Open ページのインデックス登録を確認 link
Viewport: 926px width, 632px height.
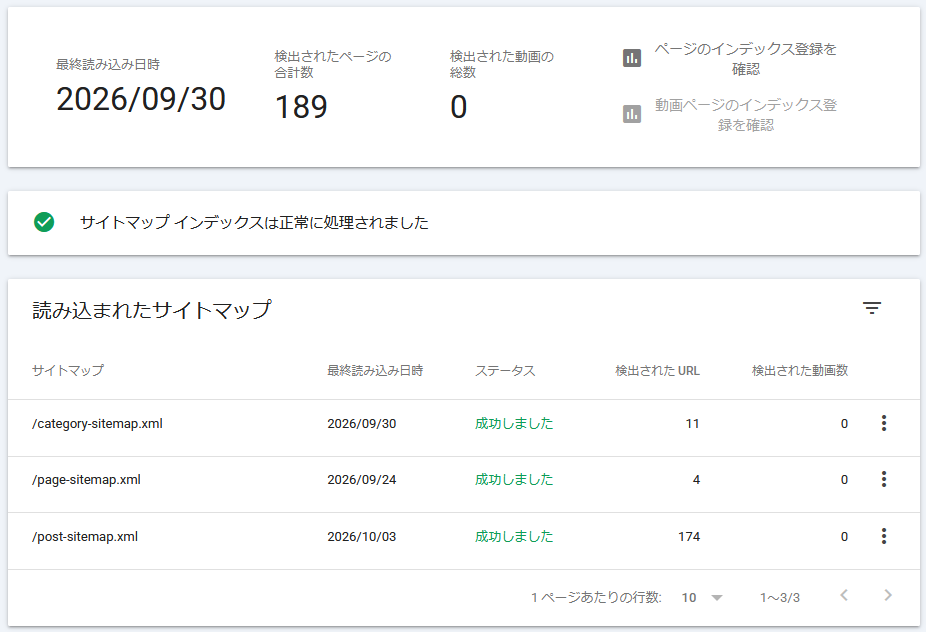pyautogui.click(x=745, y=58)
